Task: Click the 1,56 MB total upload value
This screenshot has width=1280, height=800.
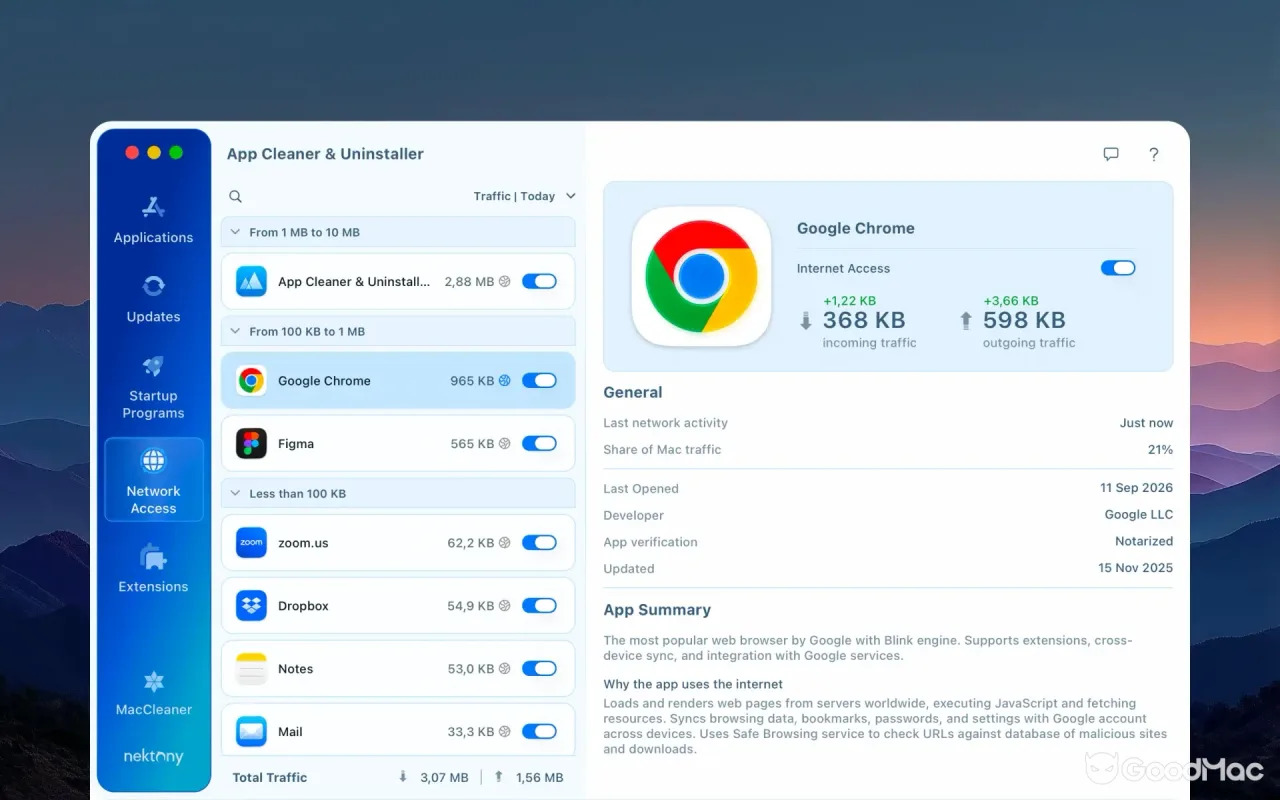Action: (539, 777)
